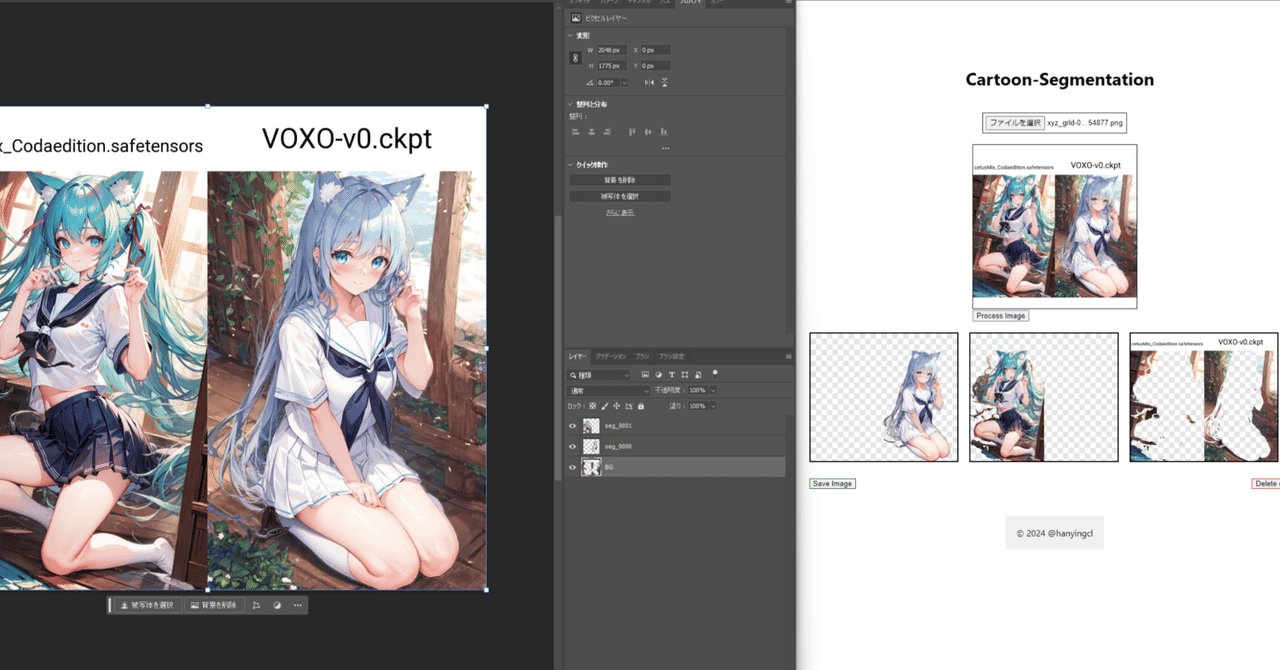Click the flip horizontal icon under Transform
The width and height of the screenshot is (1280, 670).
(649, 82)
